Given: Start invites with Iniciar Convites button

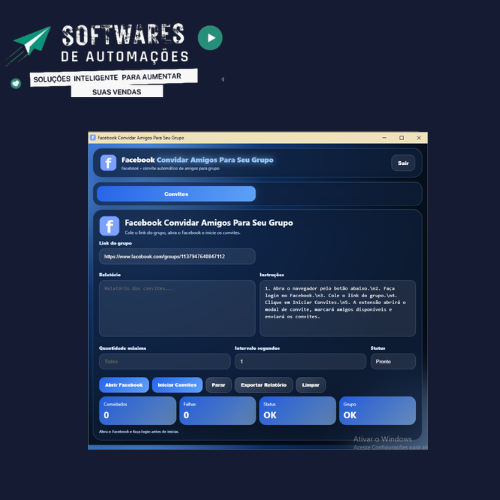Looking at the screenshot, I should coord(177,385).
